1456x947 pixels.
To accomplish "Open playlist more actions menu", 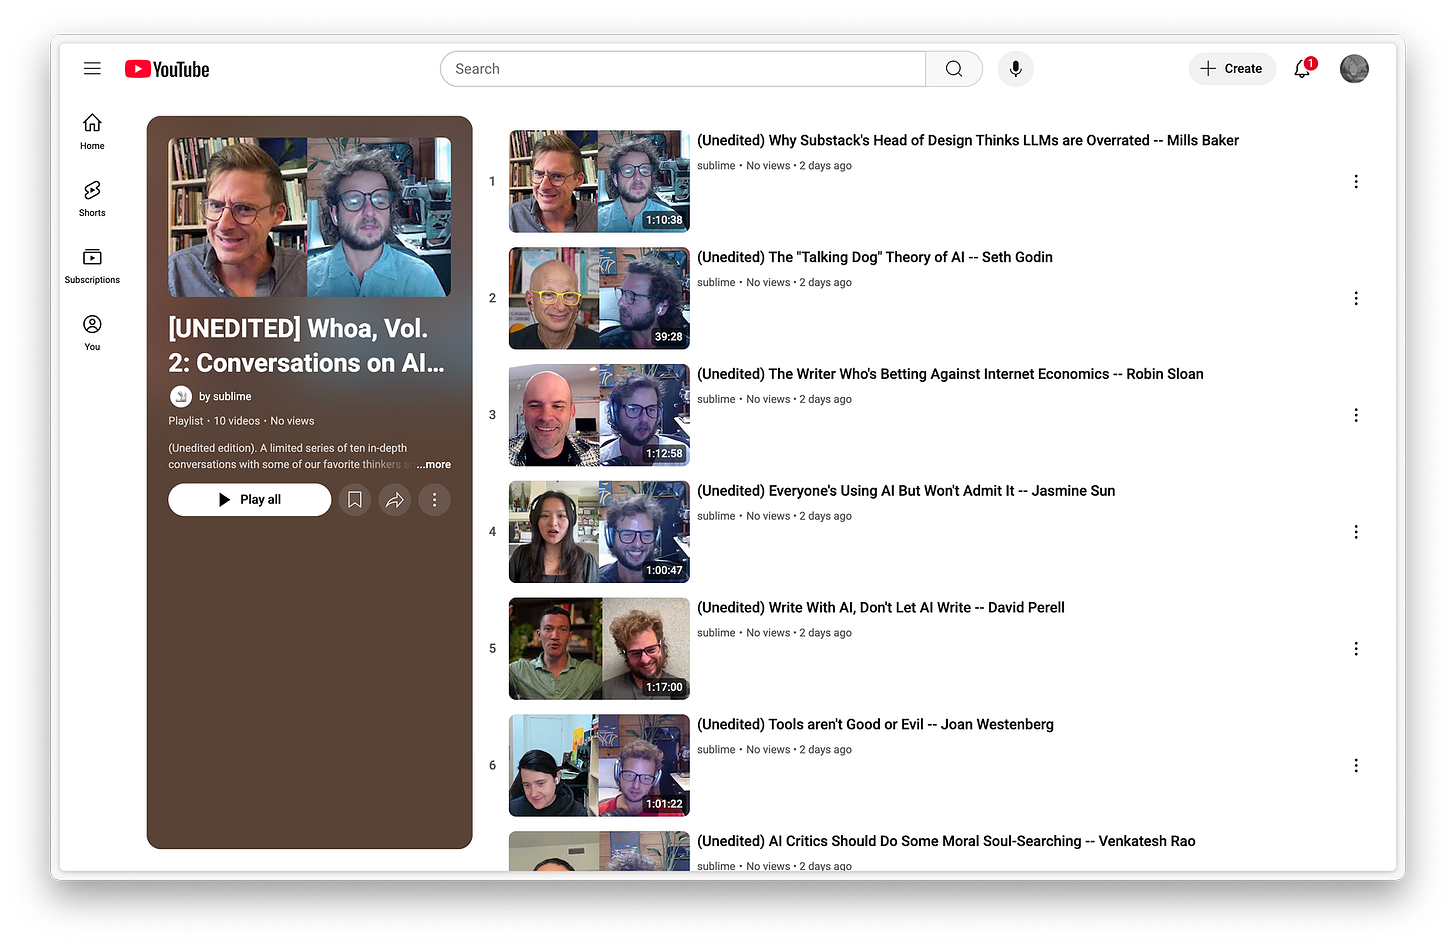I will 434,500.
